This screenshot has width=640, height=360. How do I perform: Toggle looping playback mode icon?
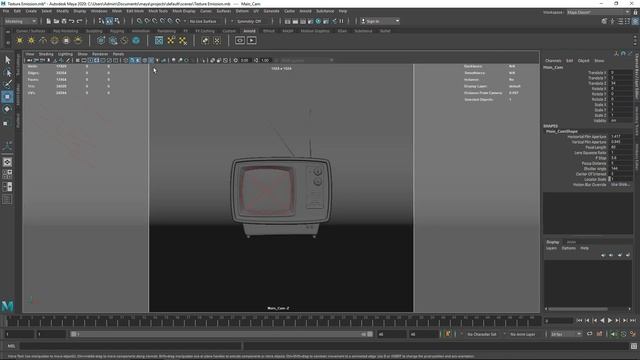(x=589, y=334)
